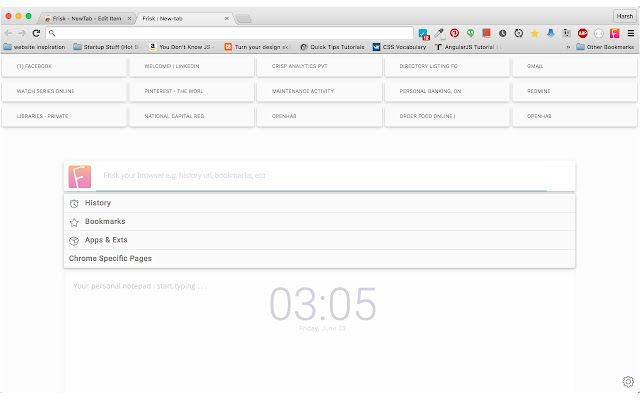Click the Friday, June 03 date text
Image resolution: width=640 pixels, height=400 pixels.
(x=322, y=329)
